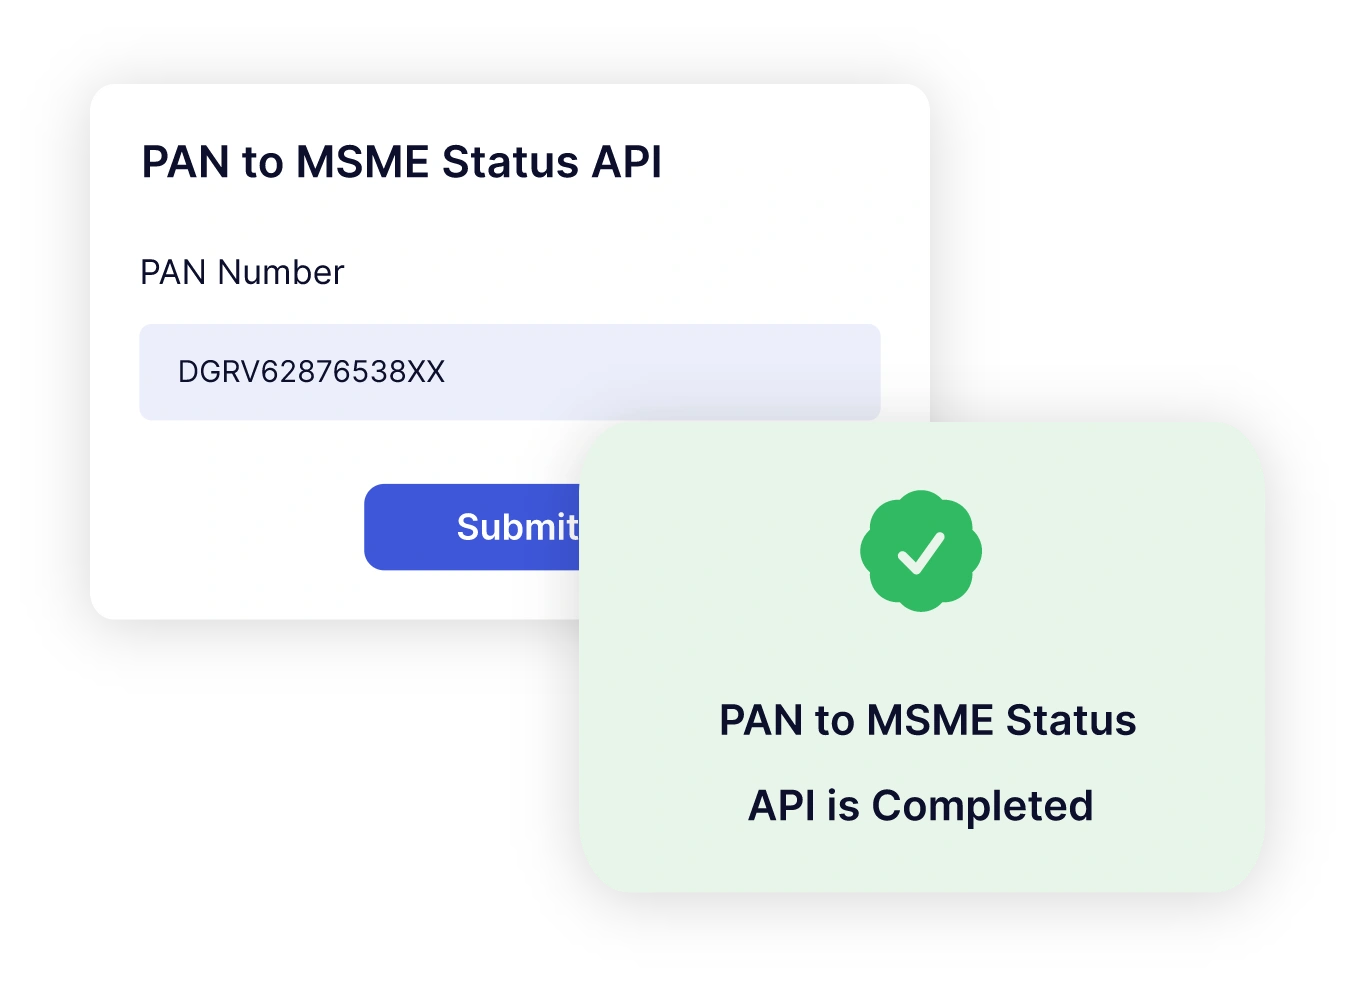Click the DGRV62876538XX text in the field

[x=311, y=372]
